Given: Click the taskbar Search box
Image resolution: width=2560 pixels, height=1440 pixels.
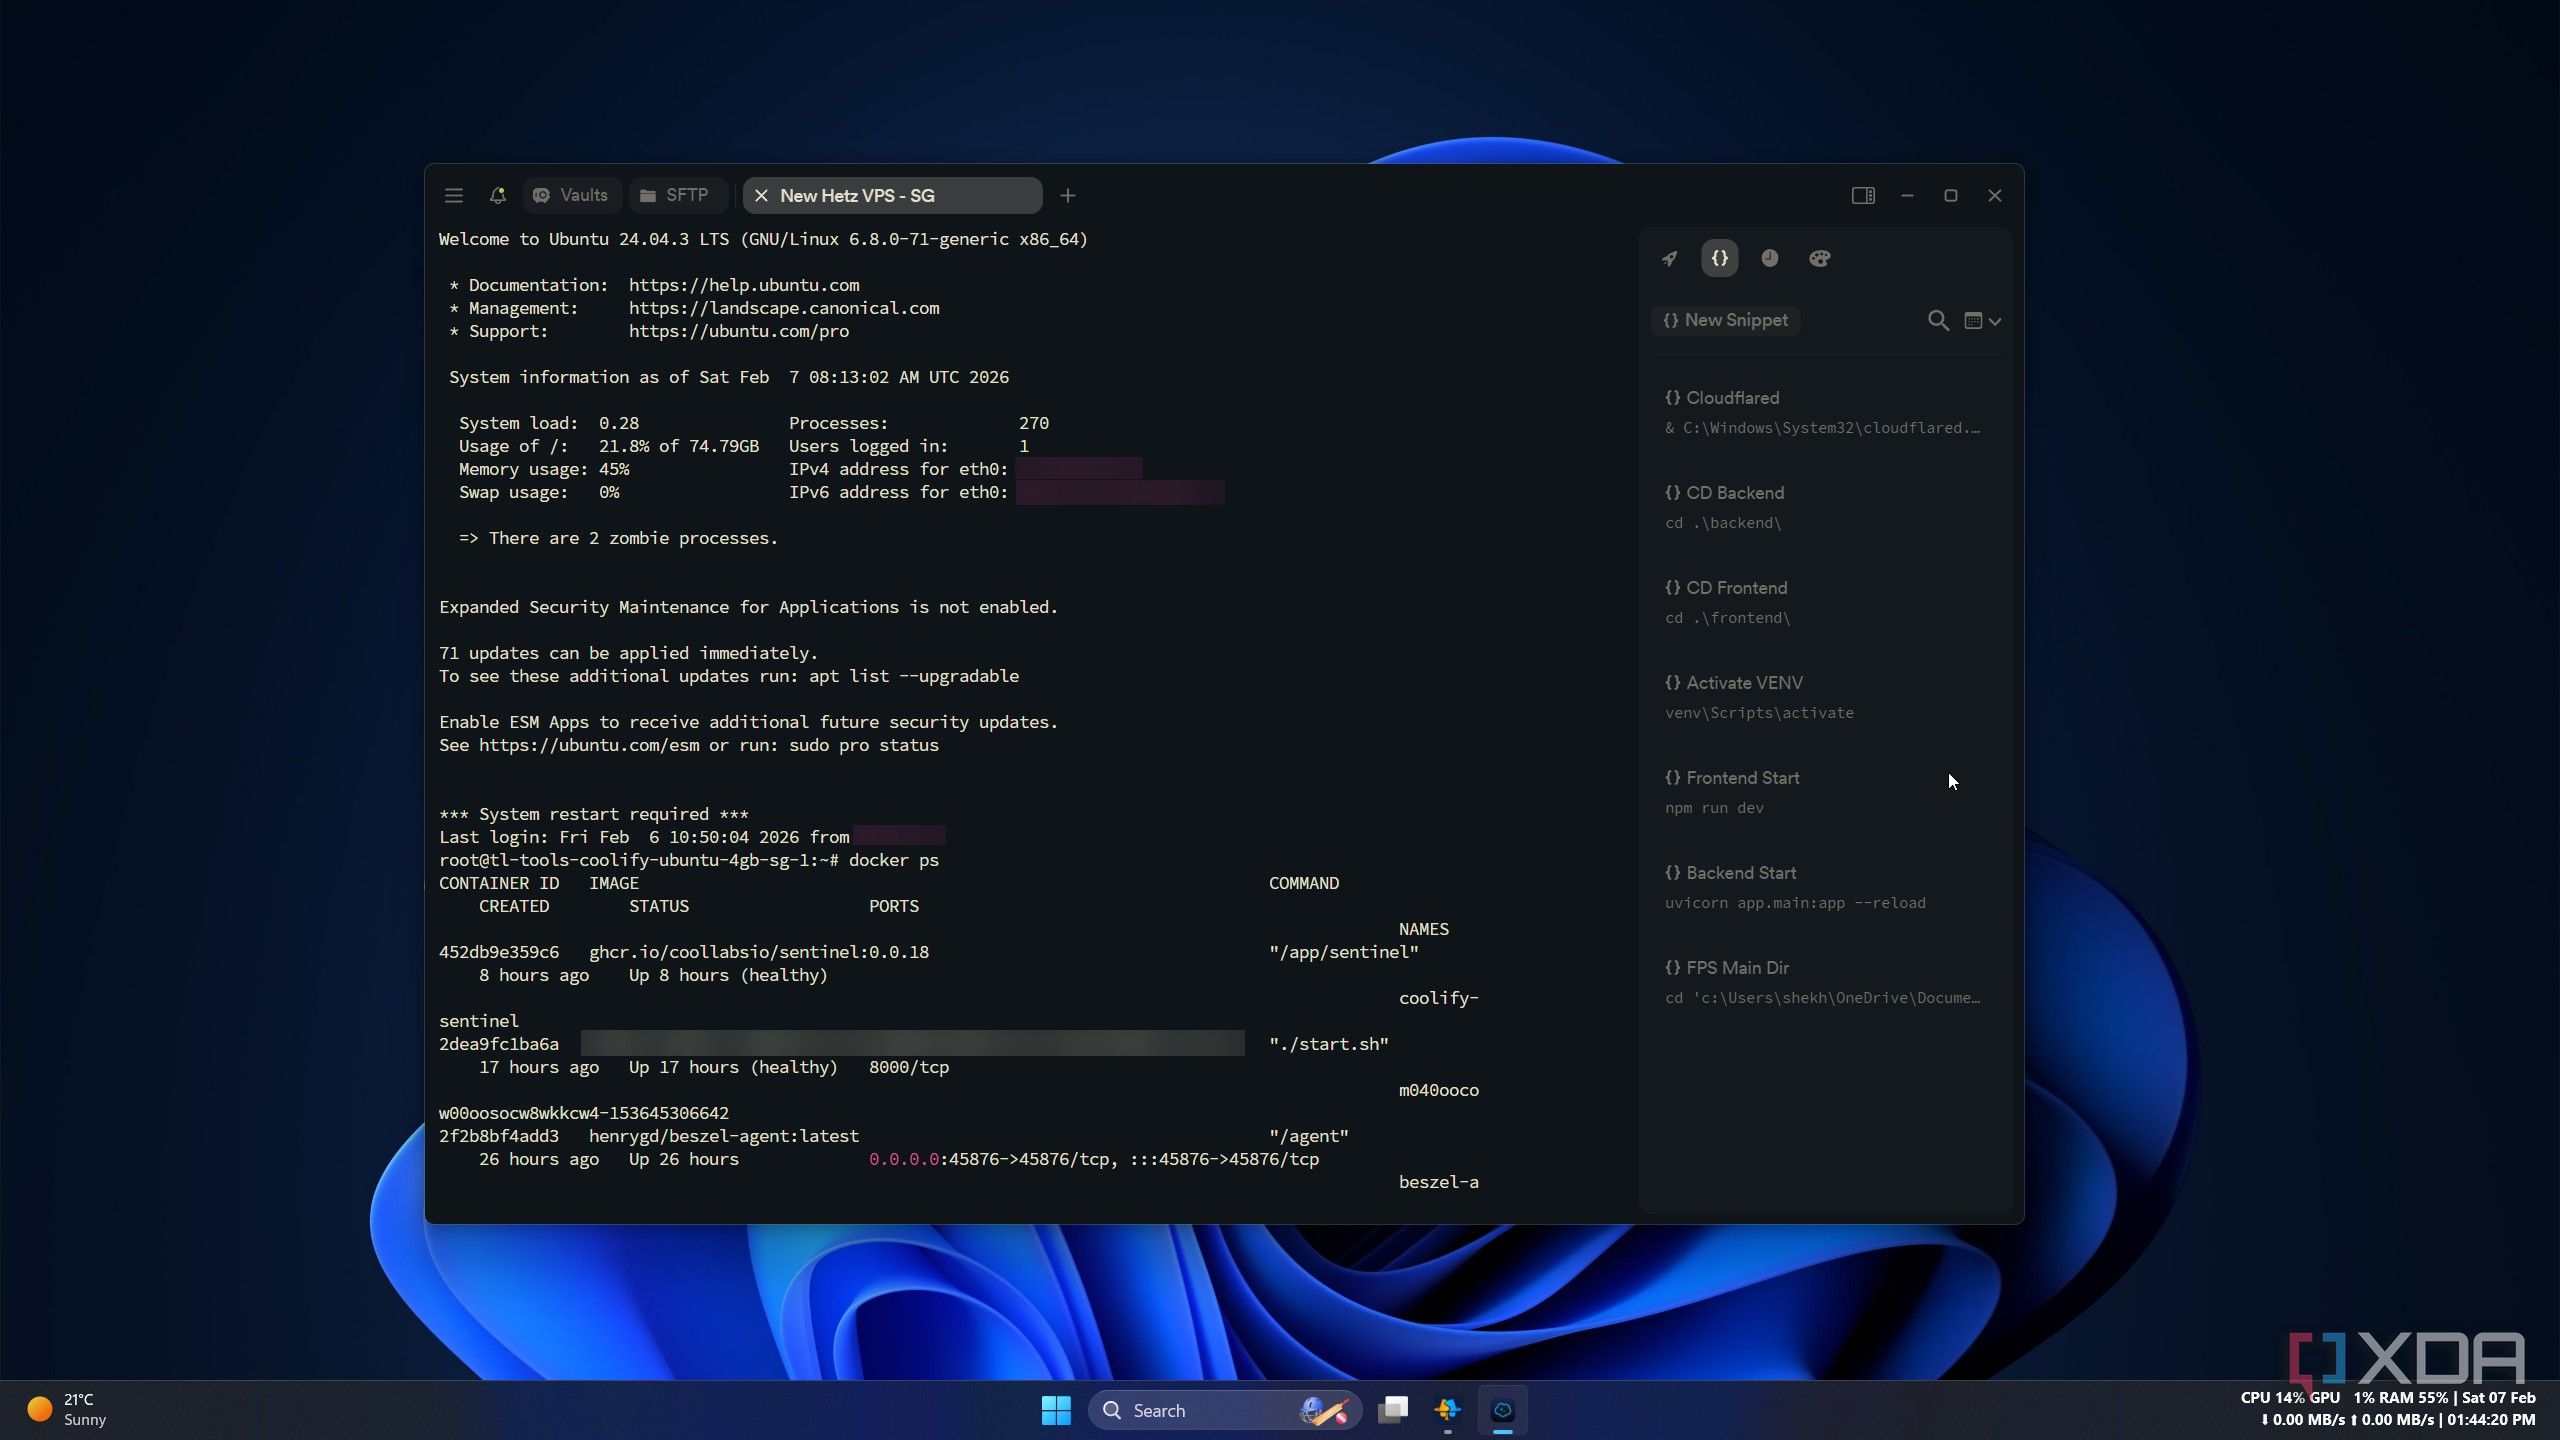Looking at the screenshot, I should 1224,1410.
